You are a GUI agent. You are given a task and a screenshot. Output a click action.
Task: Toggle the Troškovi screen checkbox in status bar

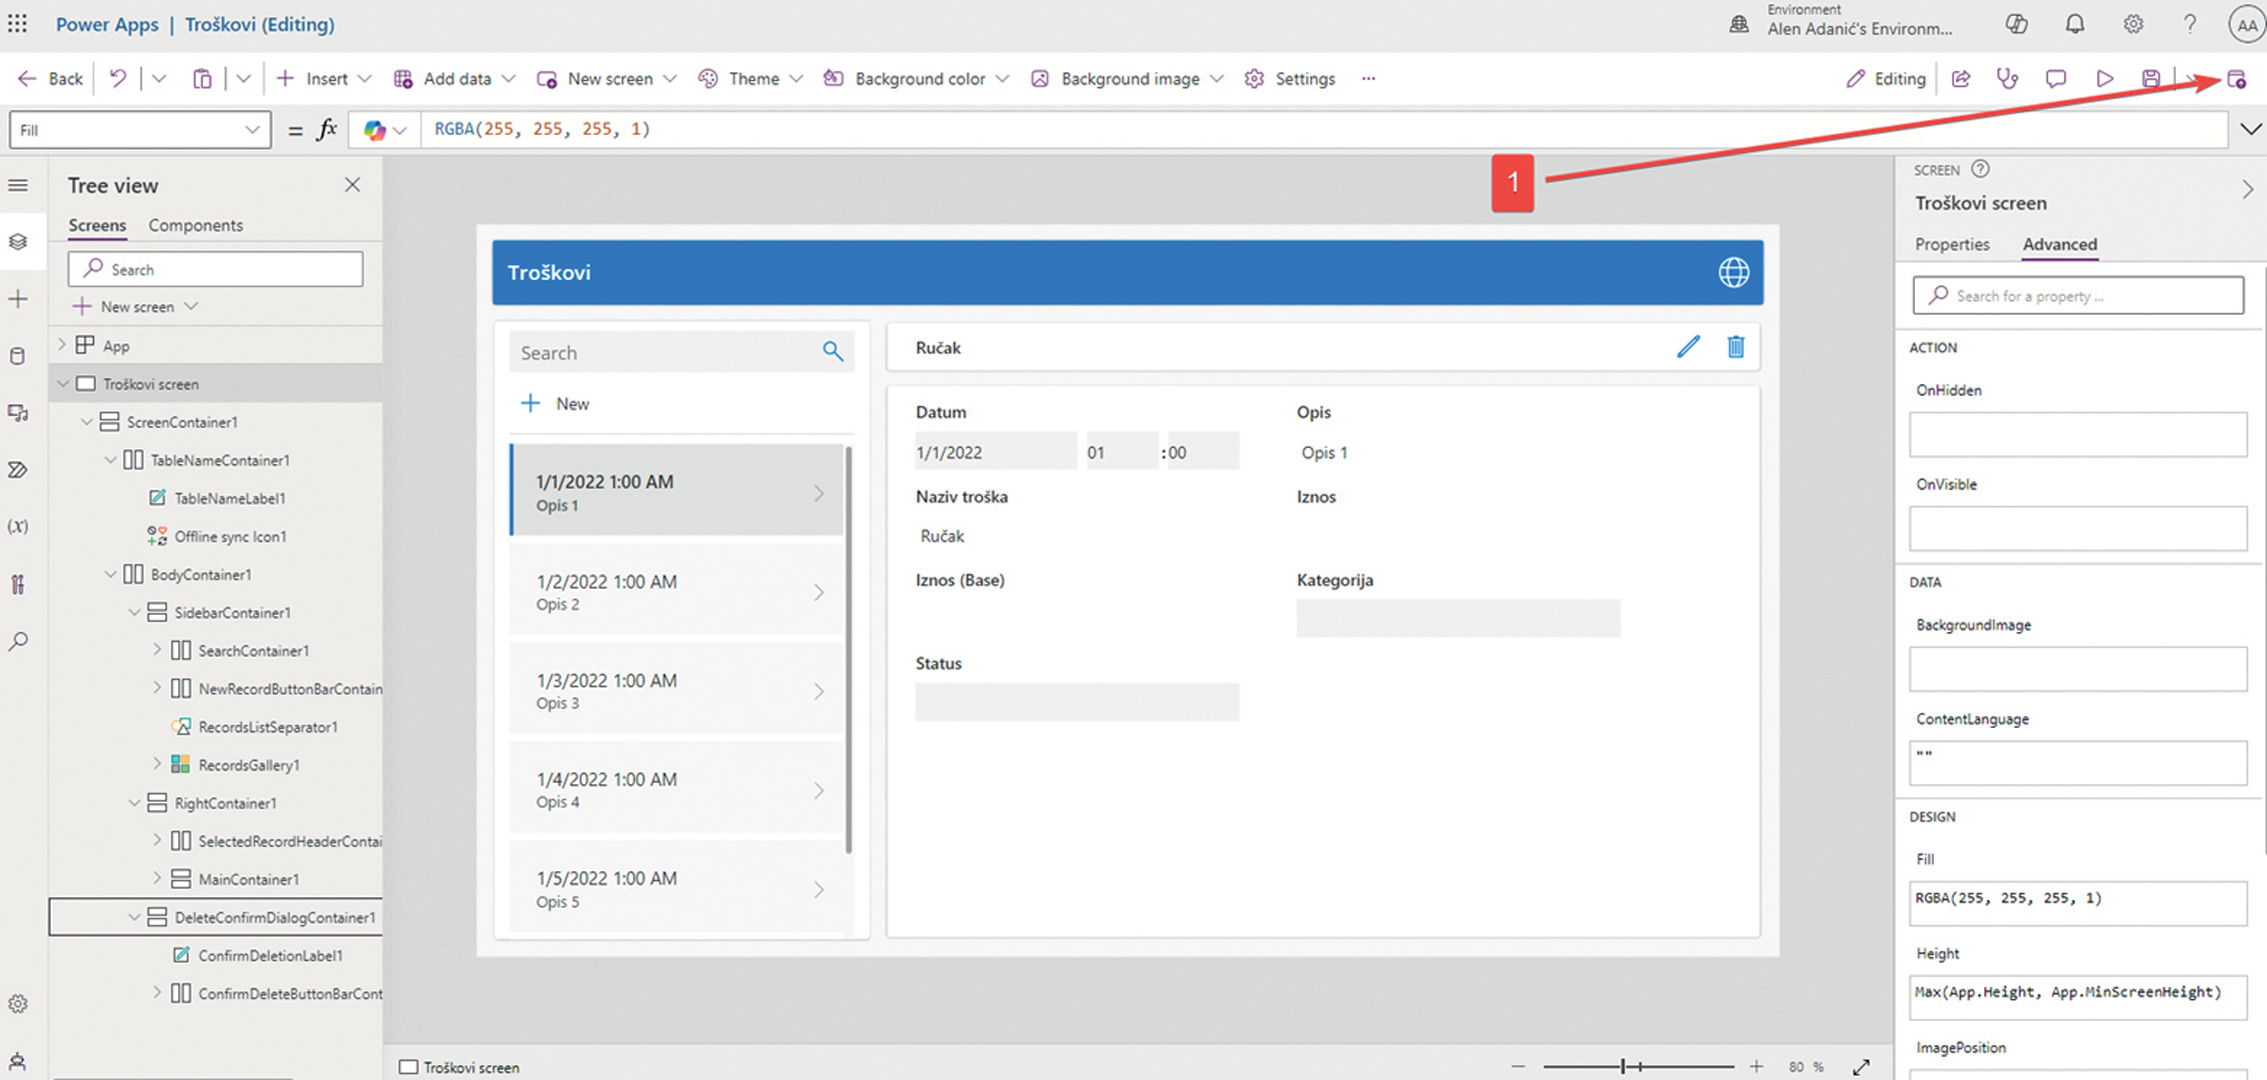(408, 1067)
